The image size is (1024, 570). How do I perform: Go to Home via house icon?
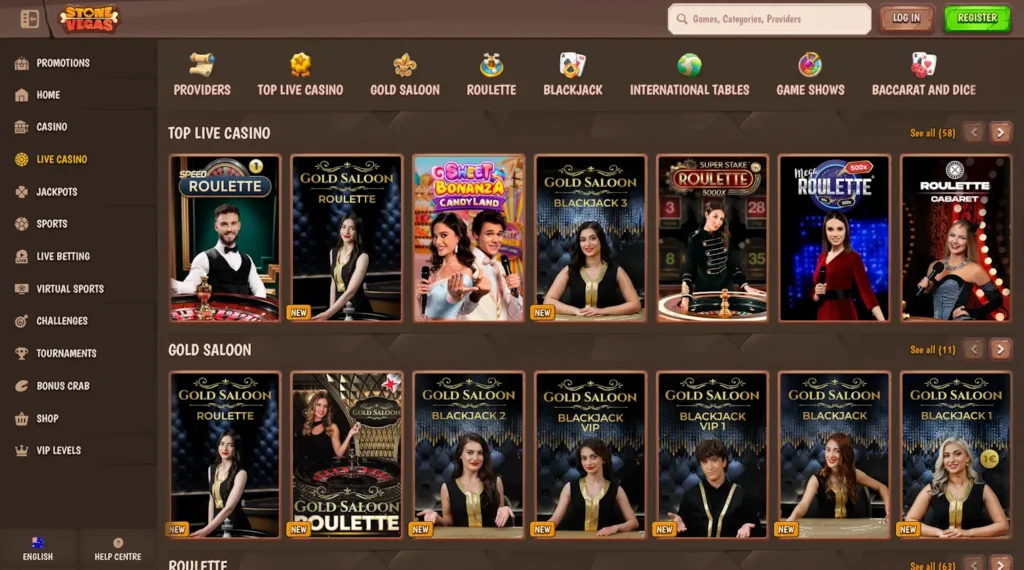(22, 95)
